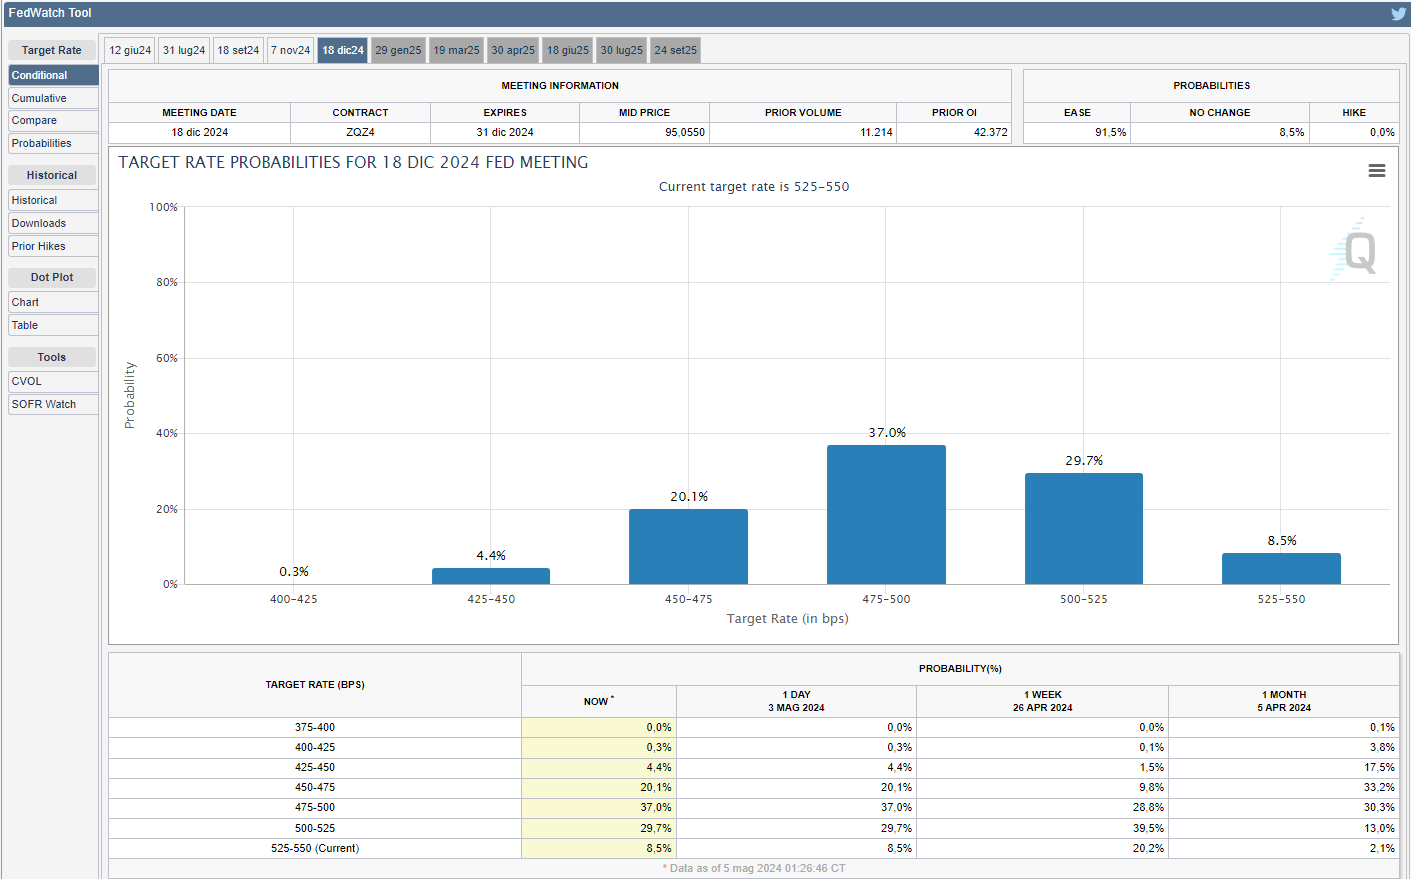Open Historical data link in sidebar

pyautogui.click(x=53, y=200)
